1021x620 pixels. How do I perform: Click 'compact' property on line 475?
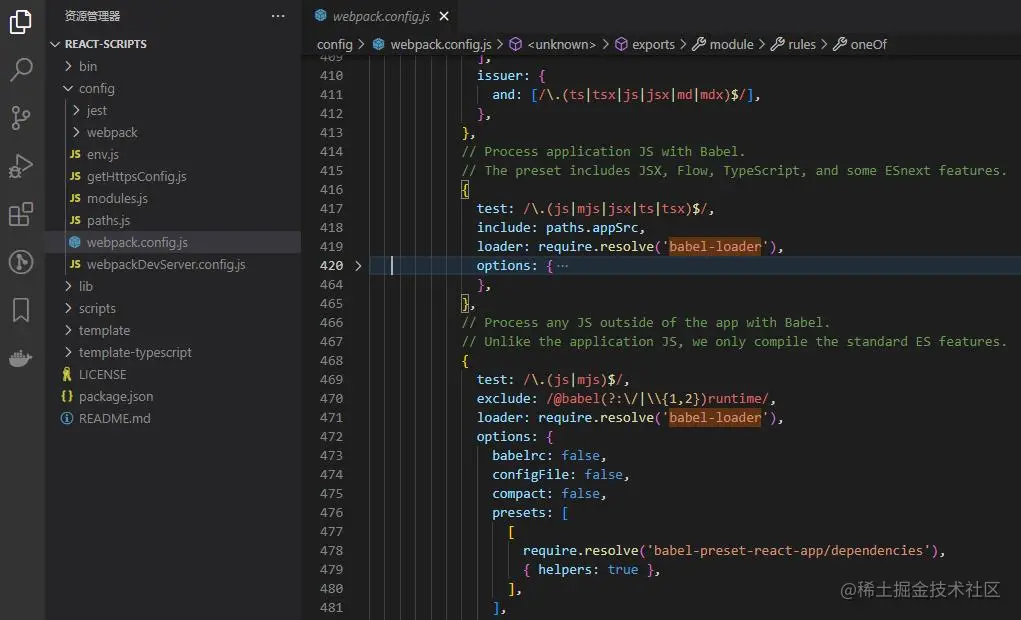point(519,494)
